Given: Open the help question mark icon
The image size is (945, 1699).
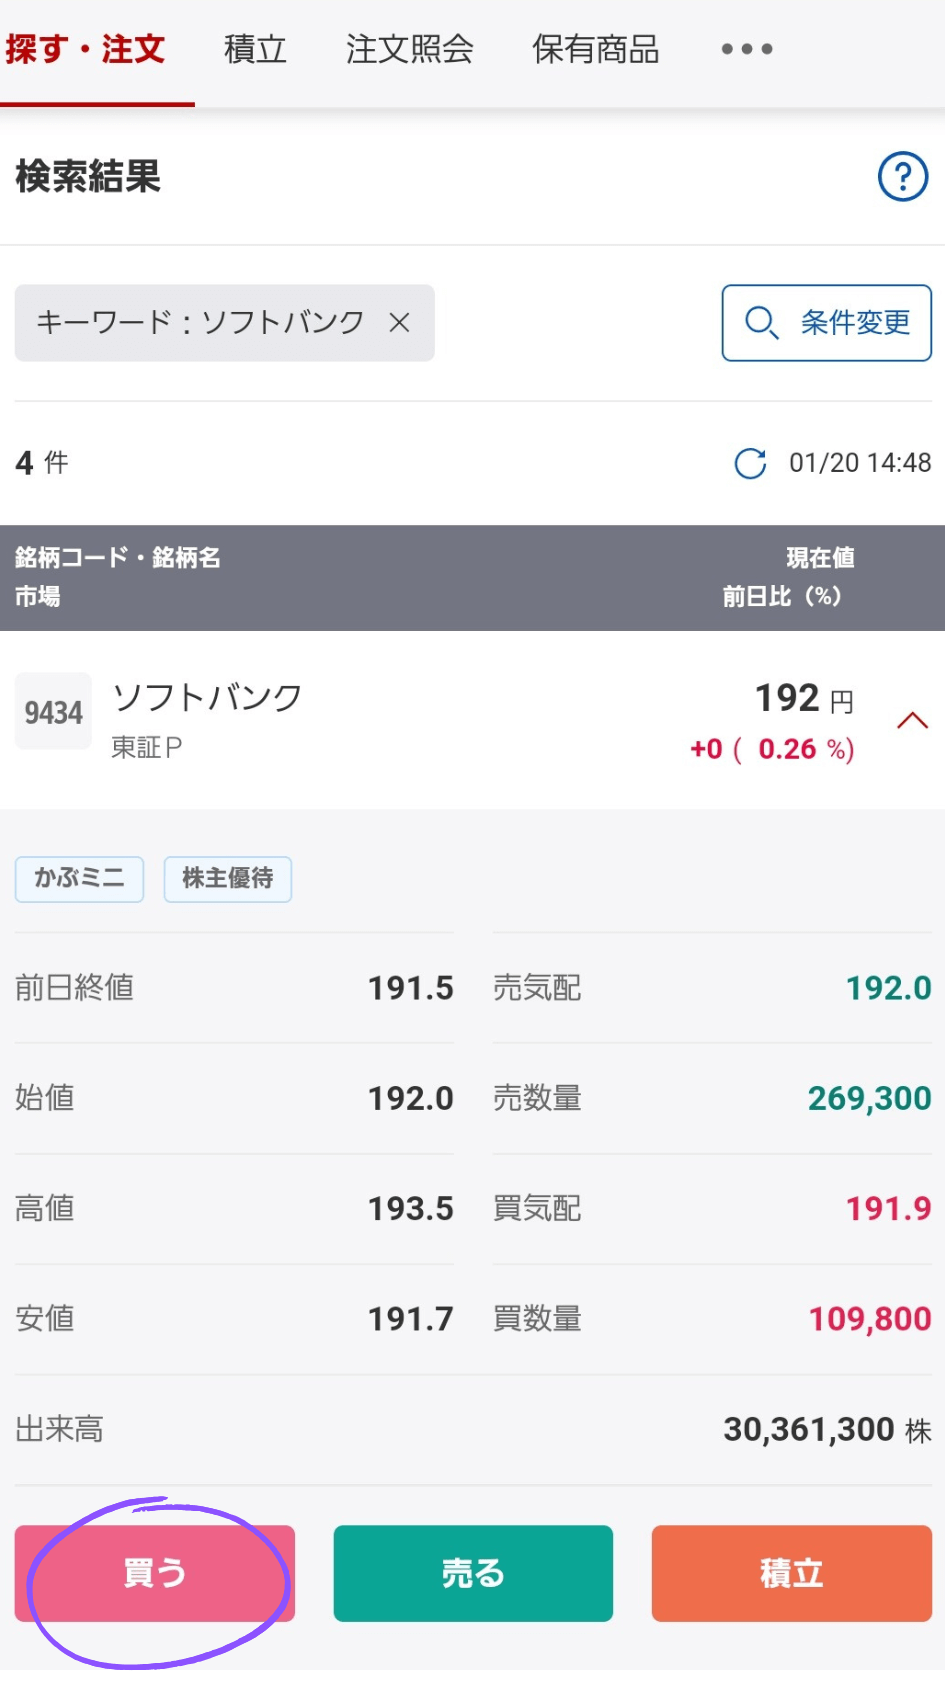Looking at the screenshot, I should click(902, 177).
